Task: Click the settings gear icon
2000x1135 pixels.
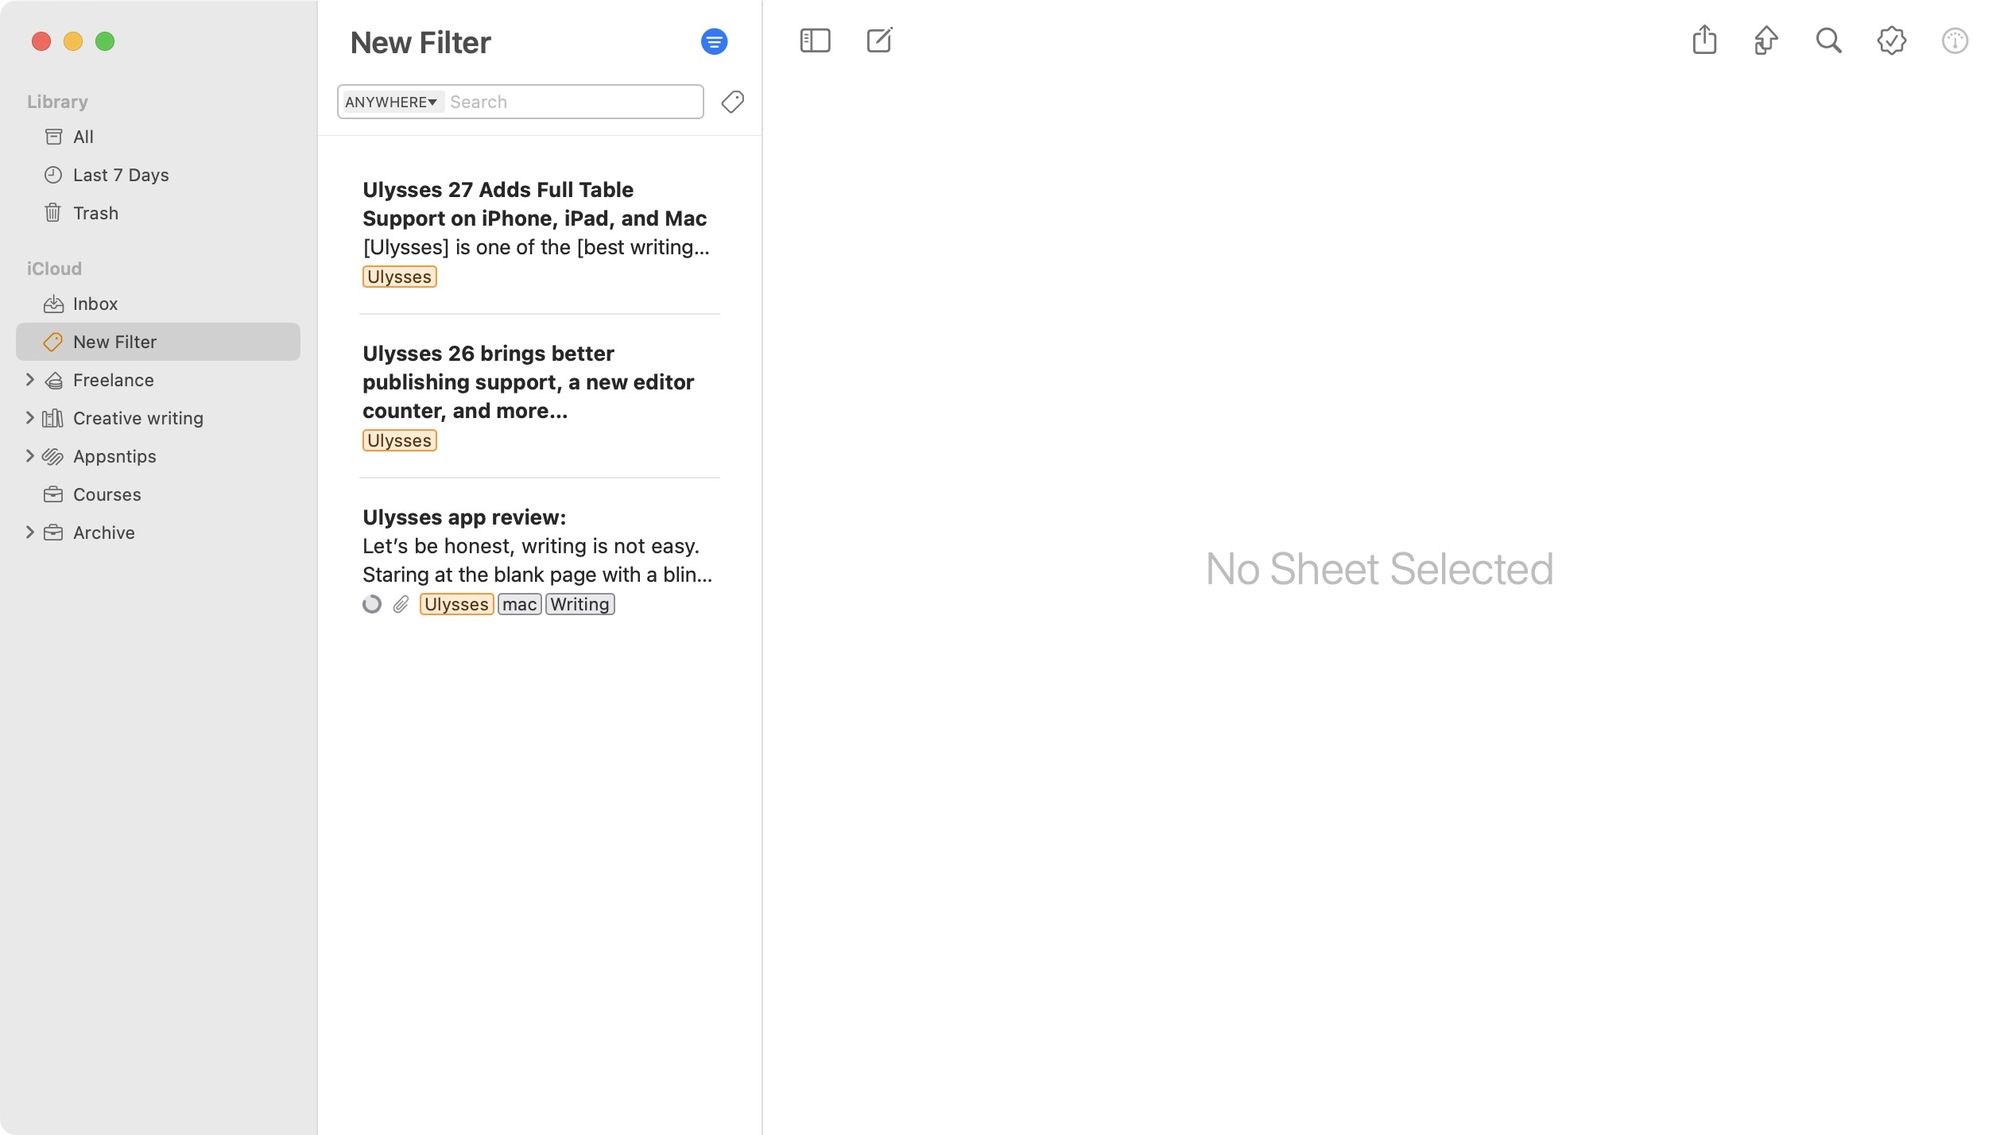Action: (x=1891, y=40)
